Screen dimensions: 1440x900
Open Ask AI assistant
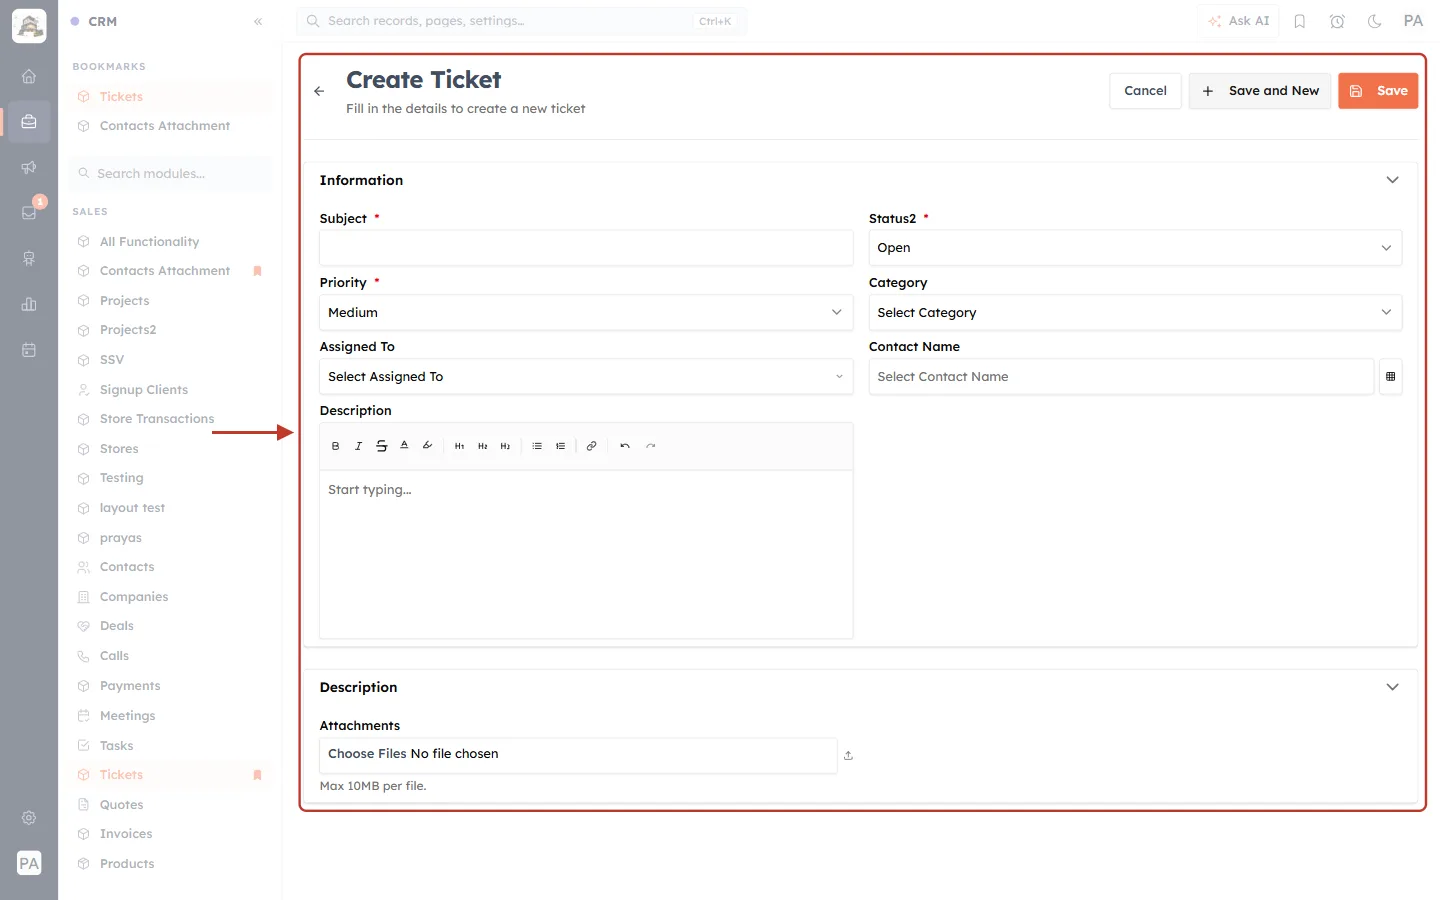[1239, 21]
